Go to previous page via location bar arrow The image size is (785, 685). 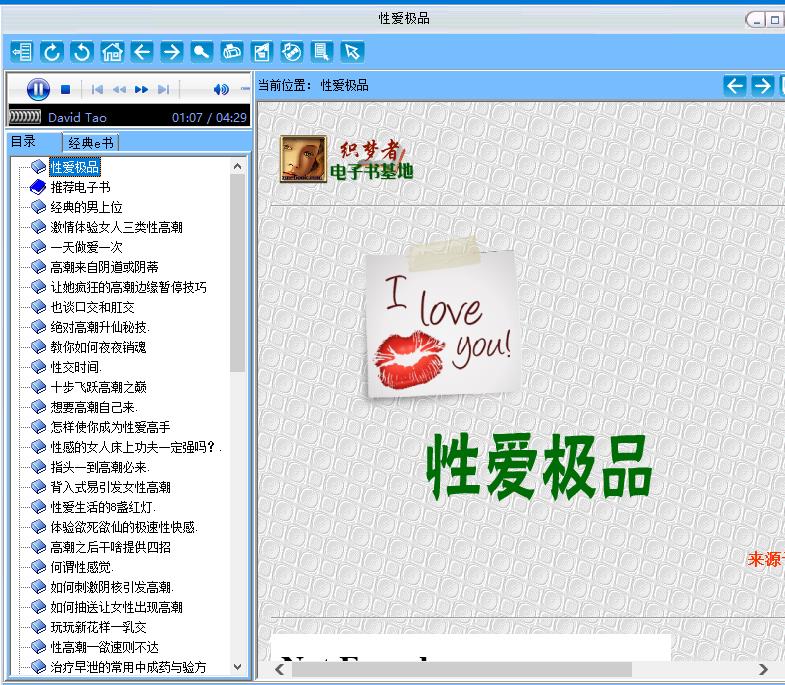[x=734, y=86]
